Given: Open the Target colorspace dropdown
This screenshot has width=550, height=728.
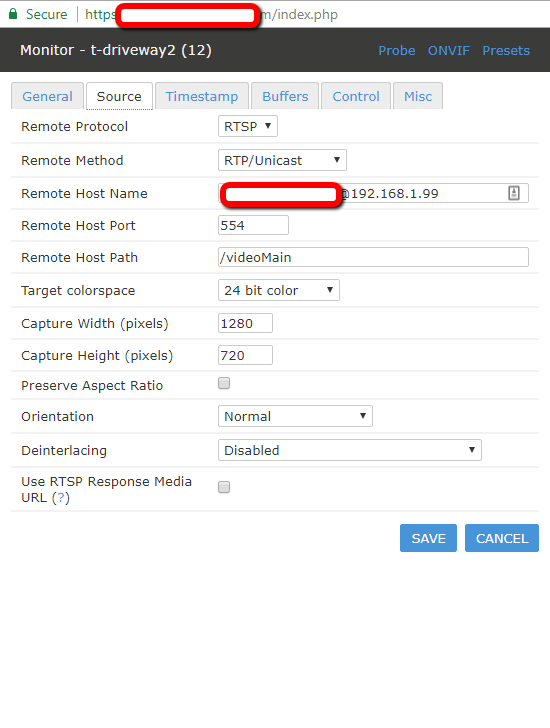Looking at the screenshot, I should (278, 290).
